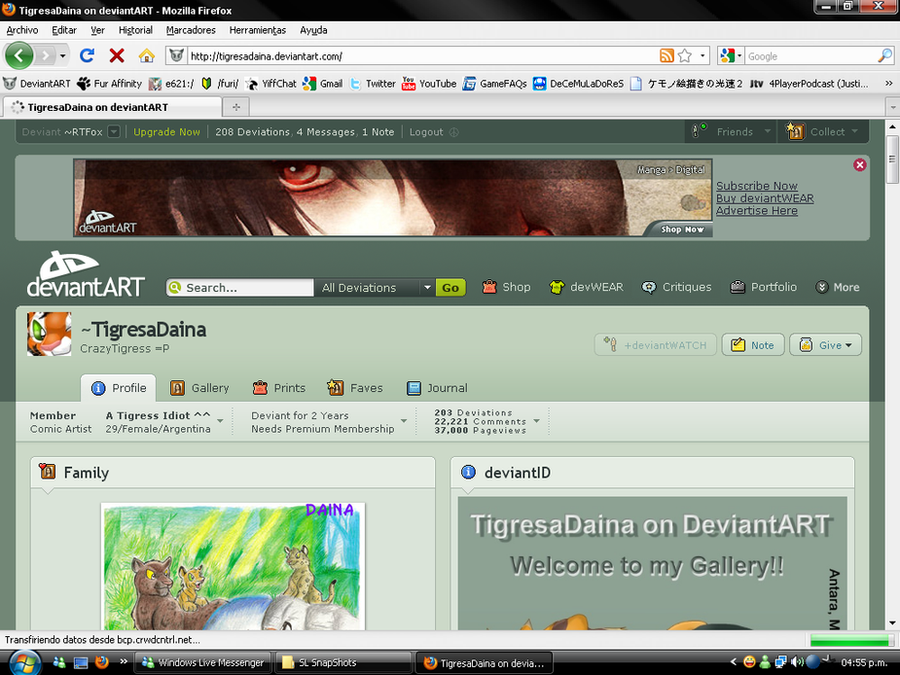This screenshot has width=900, height=675.
Task: Open a new browser tab
Action: point(236,107)
